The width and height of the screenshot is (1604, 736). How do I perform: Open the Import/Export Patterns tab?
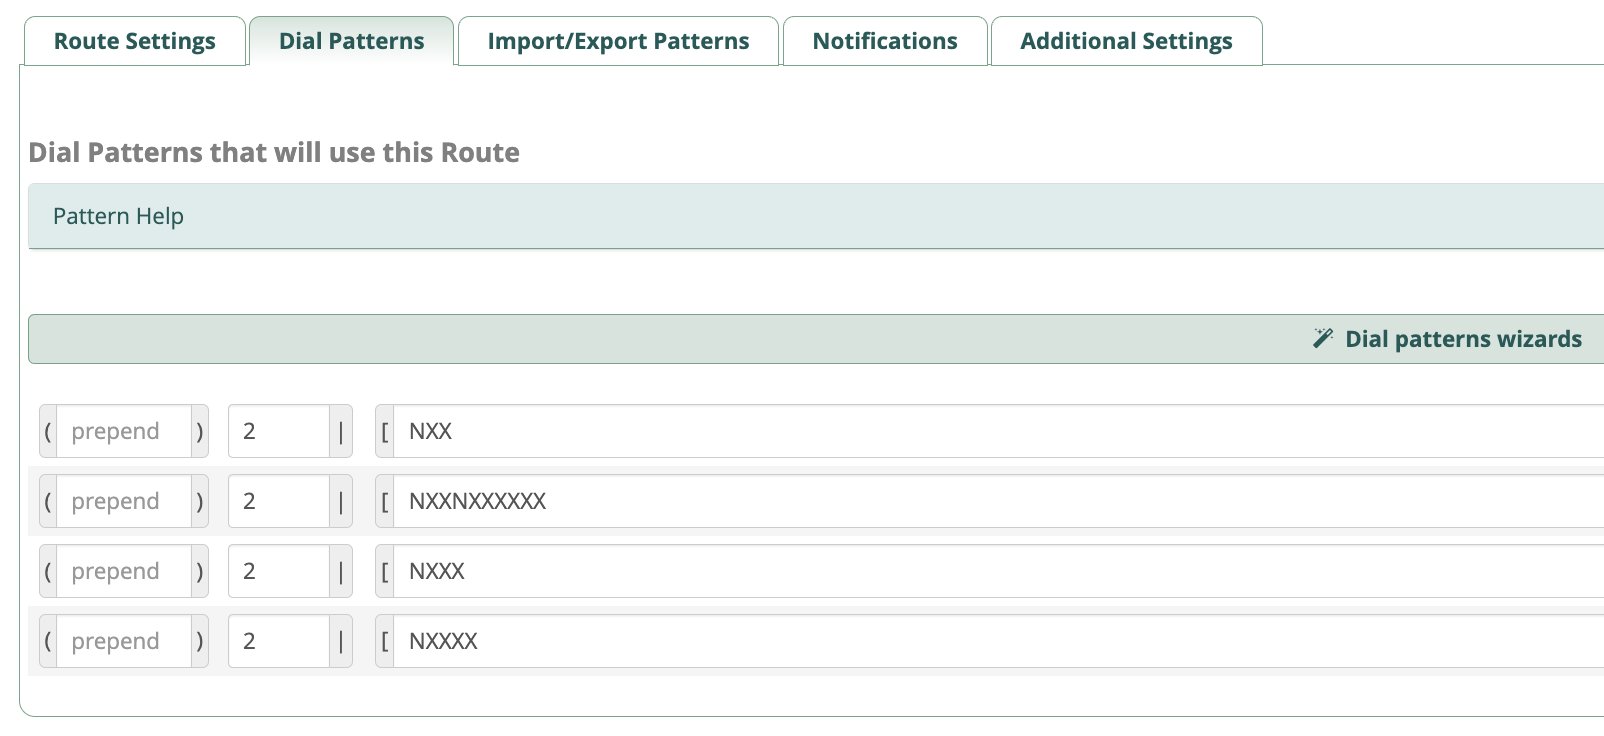pyautogui.click(x=618, y=41)
